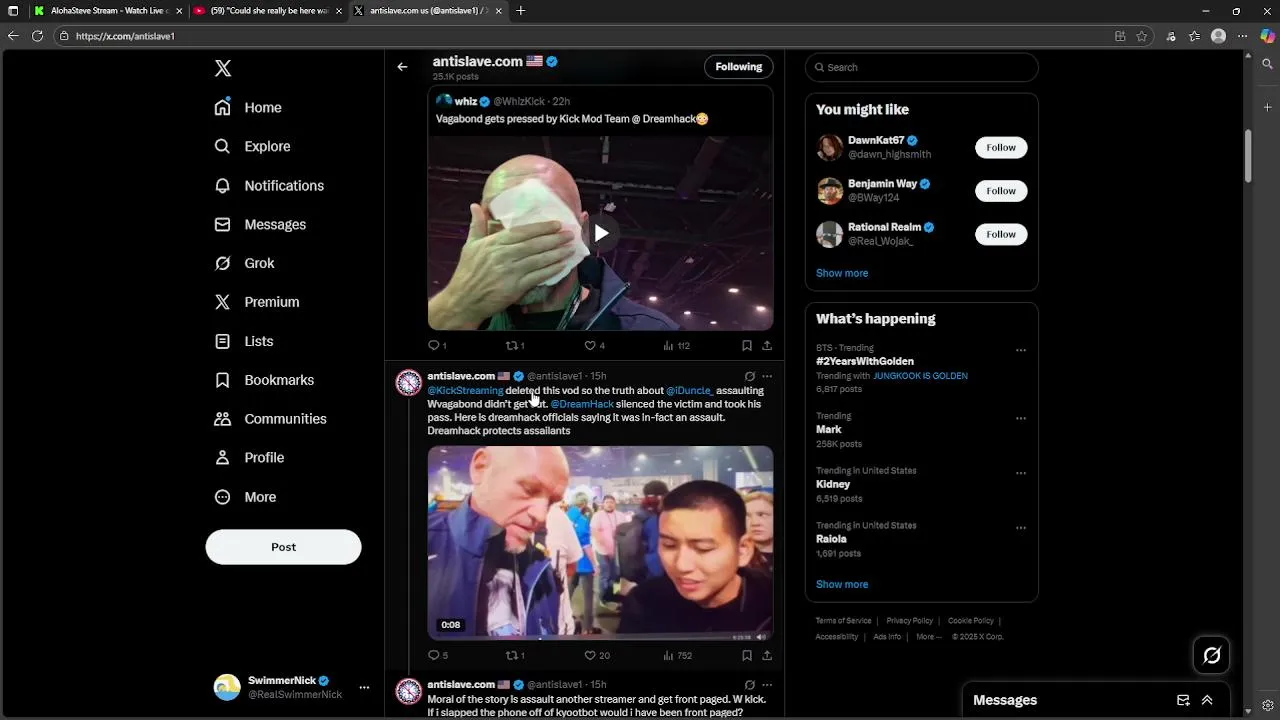This screenshot has width=1280, height=720.
Task: Open more options on Moral of the story post
Action: (x=767, y=685)
